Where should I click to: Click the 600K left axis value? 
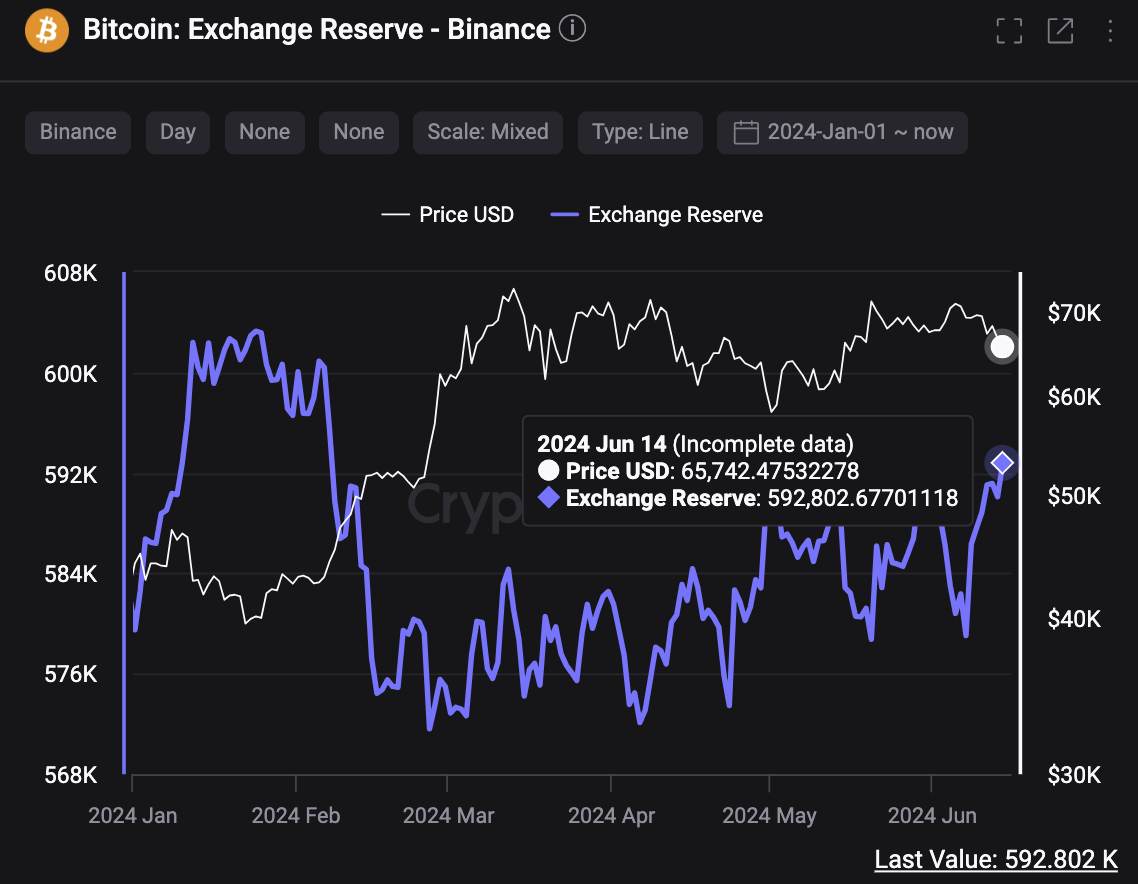[70, 375]
